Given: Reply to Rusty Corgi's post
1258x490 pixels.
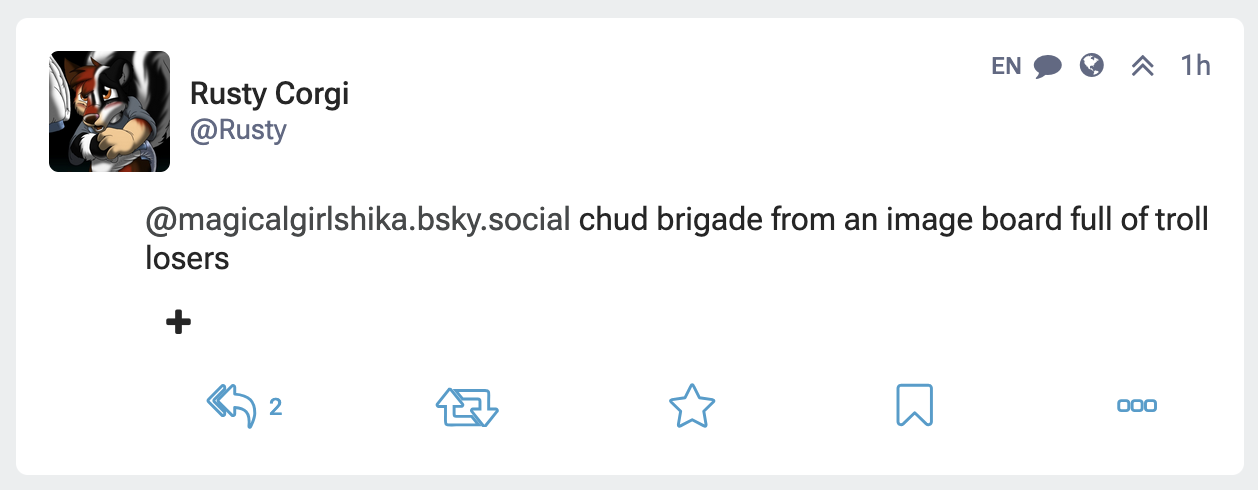Looking at the screenshot, I should click(x=231, y=406).
